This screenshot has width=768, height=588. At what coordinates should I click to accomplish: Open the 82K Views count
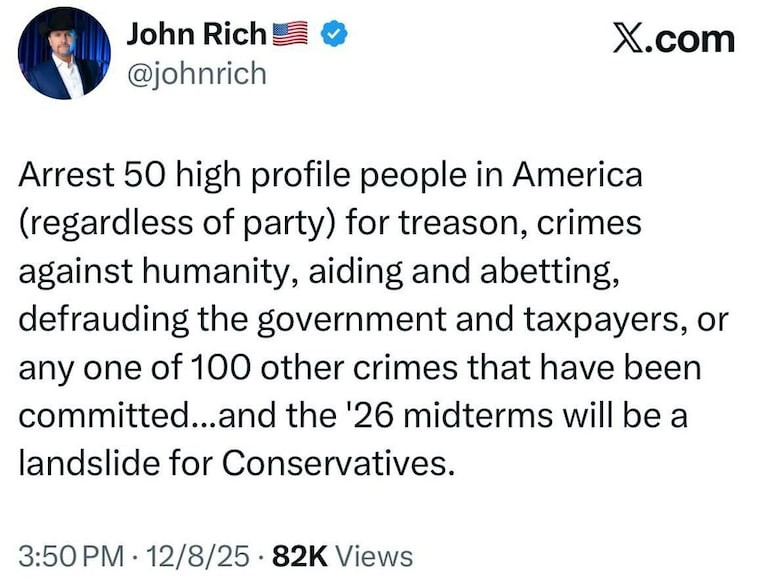click(342, 556)
